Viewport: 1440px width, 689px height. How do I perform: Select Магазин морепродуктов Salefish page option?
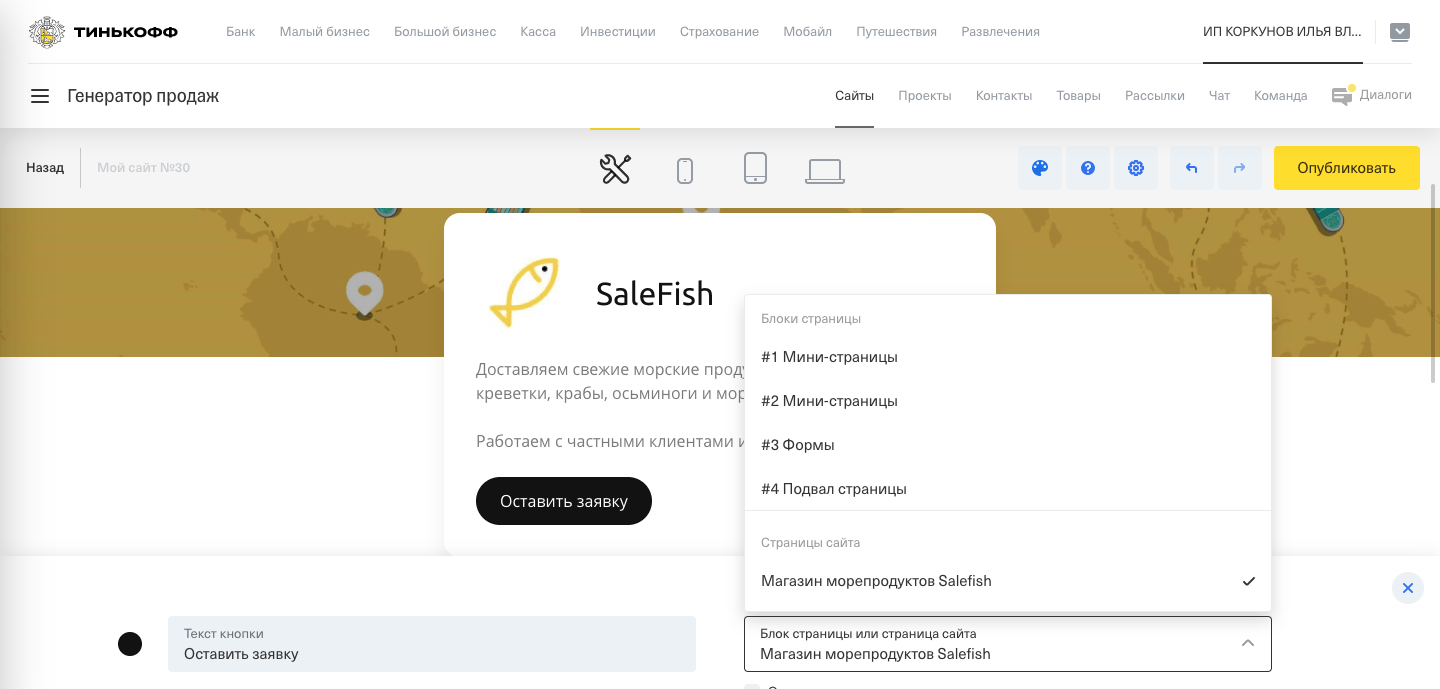[1008, 581]
